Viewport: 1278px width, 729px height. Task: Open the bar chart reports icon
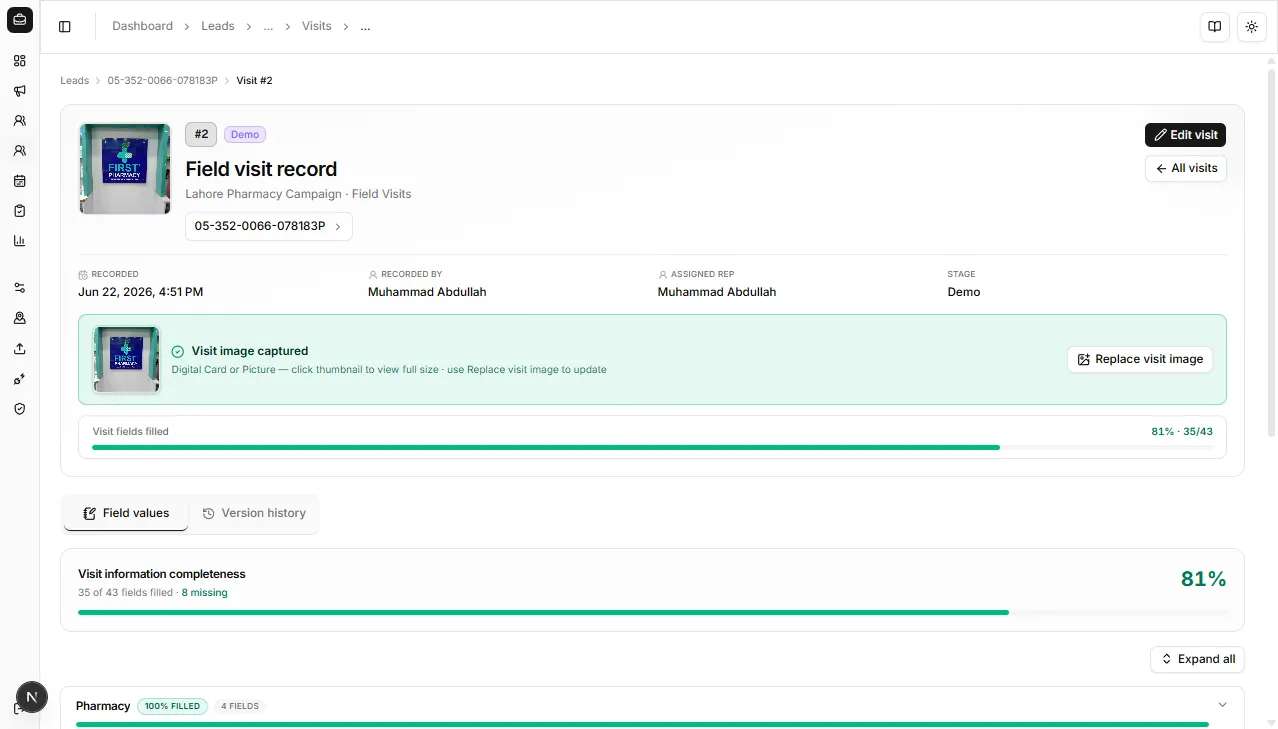click(19, 241)
